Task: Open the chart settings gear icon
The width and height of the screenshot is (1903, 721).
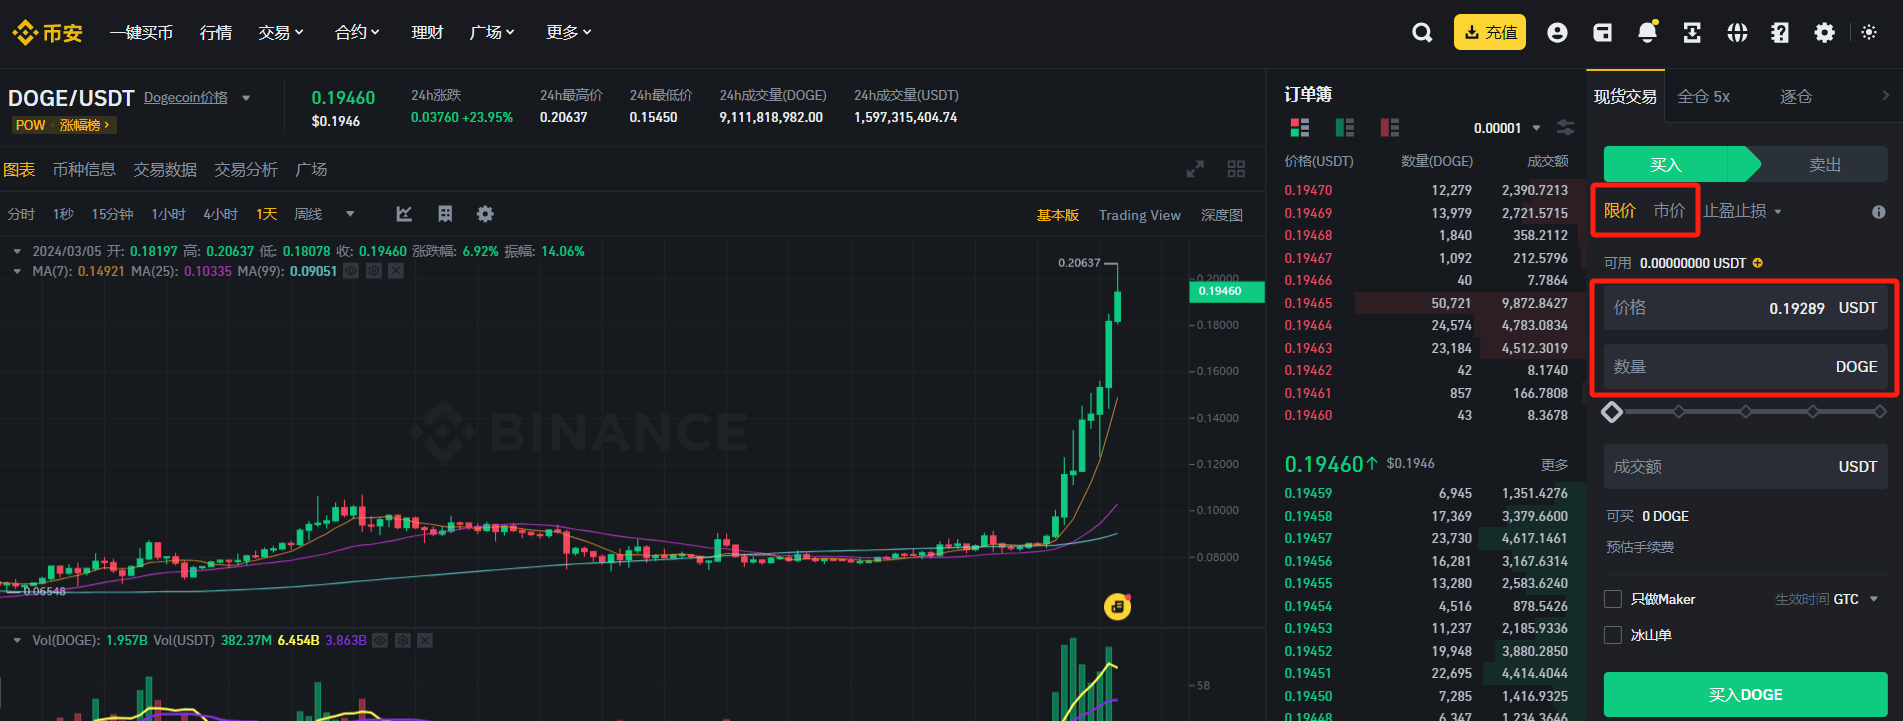Action: pyautogui.click(x=485, y=214)
